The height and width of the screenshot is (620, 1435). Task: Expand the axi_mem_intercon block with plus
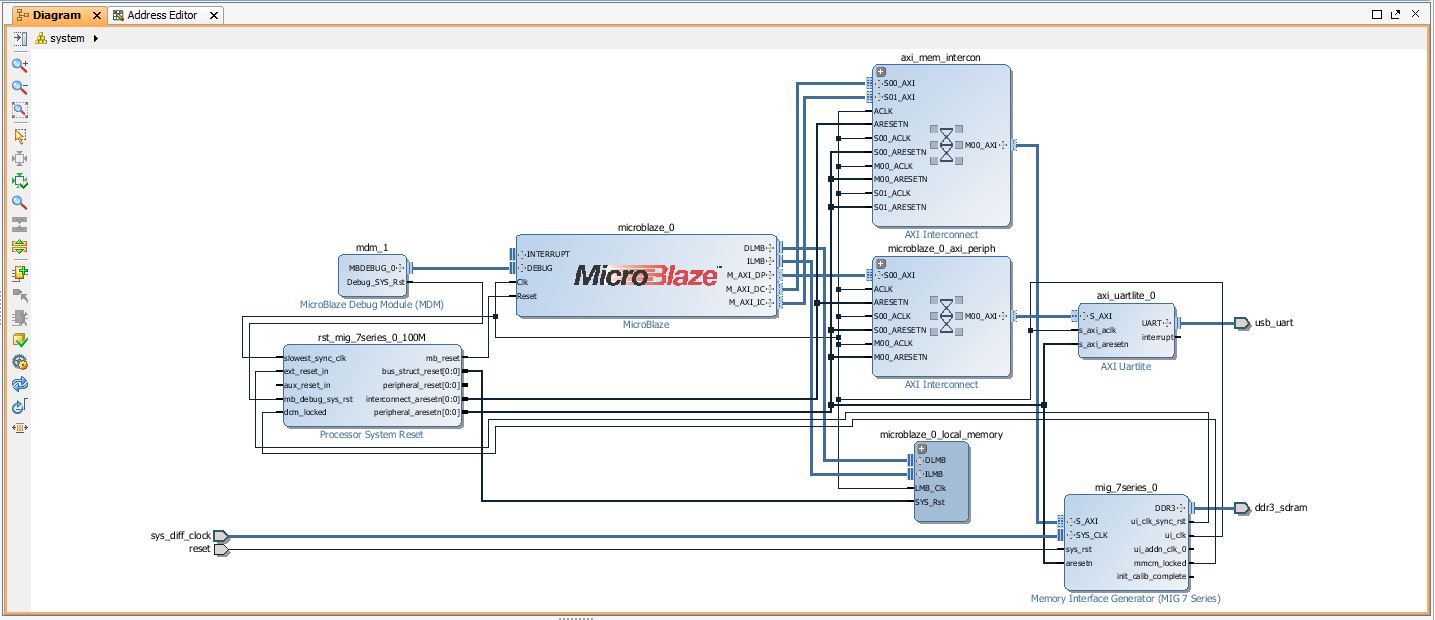coord(881,72)
